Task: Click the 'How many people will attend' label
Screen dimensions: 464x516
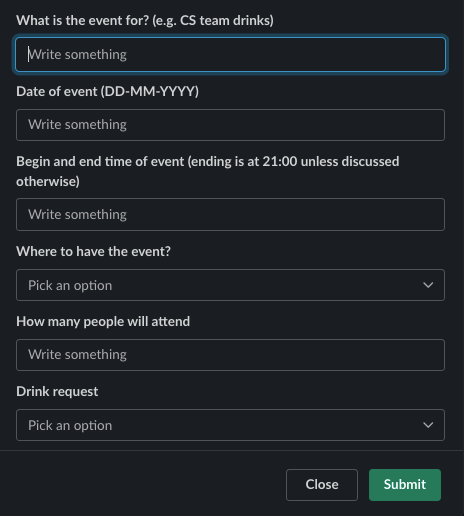Action: point(103,322)
